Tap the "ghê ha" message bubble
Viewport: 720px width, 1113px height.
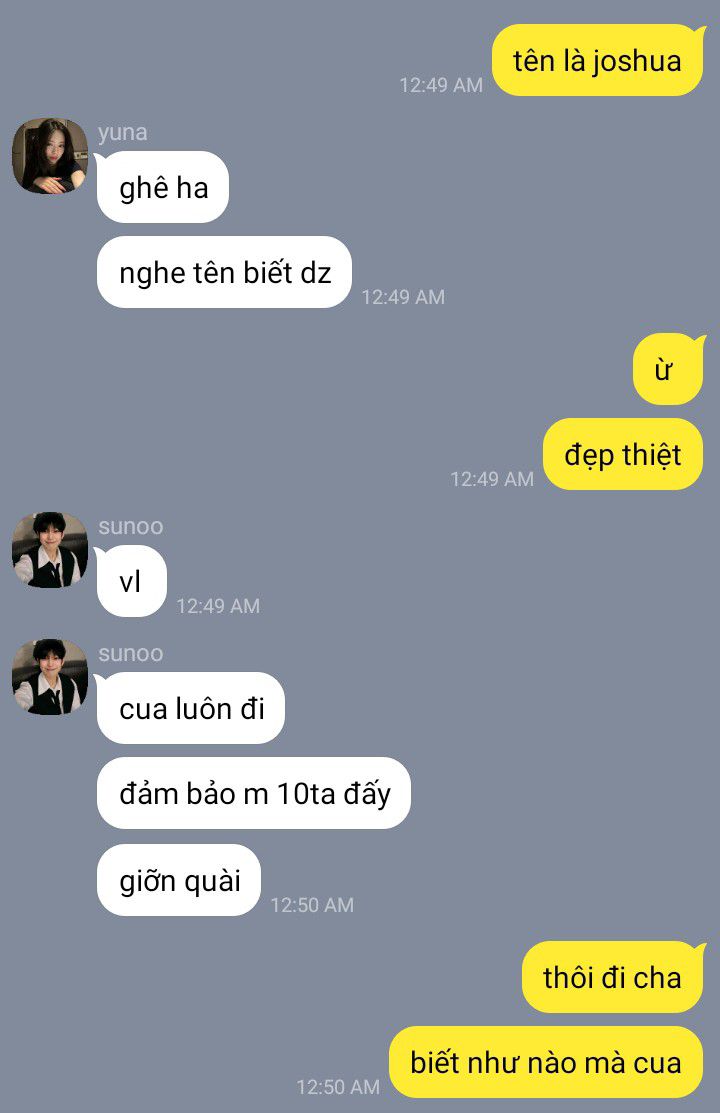pos(163,187)
